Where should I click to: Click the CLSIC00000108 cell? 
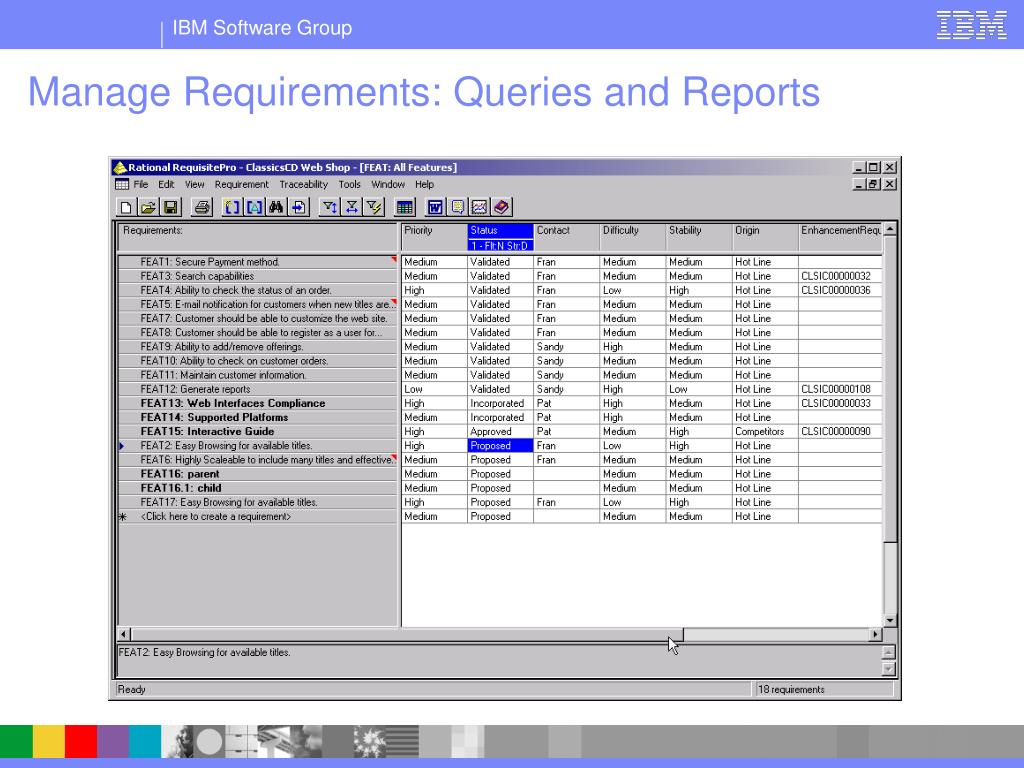(x=840, y=389)
